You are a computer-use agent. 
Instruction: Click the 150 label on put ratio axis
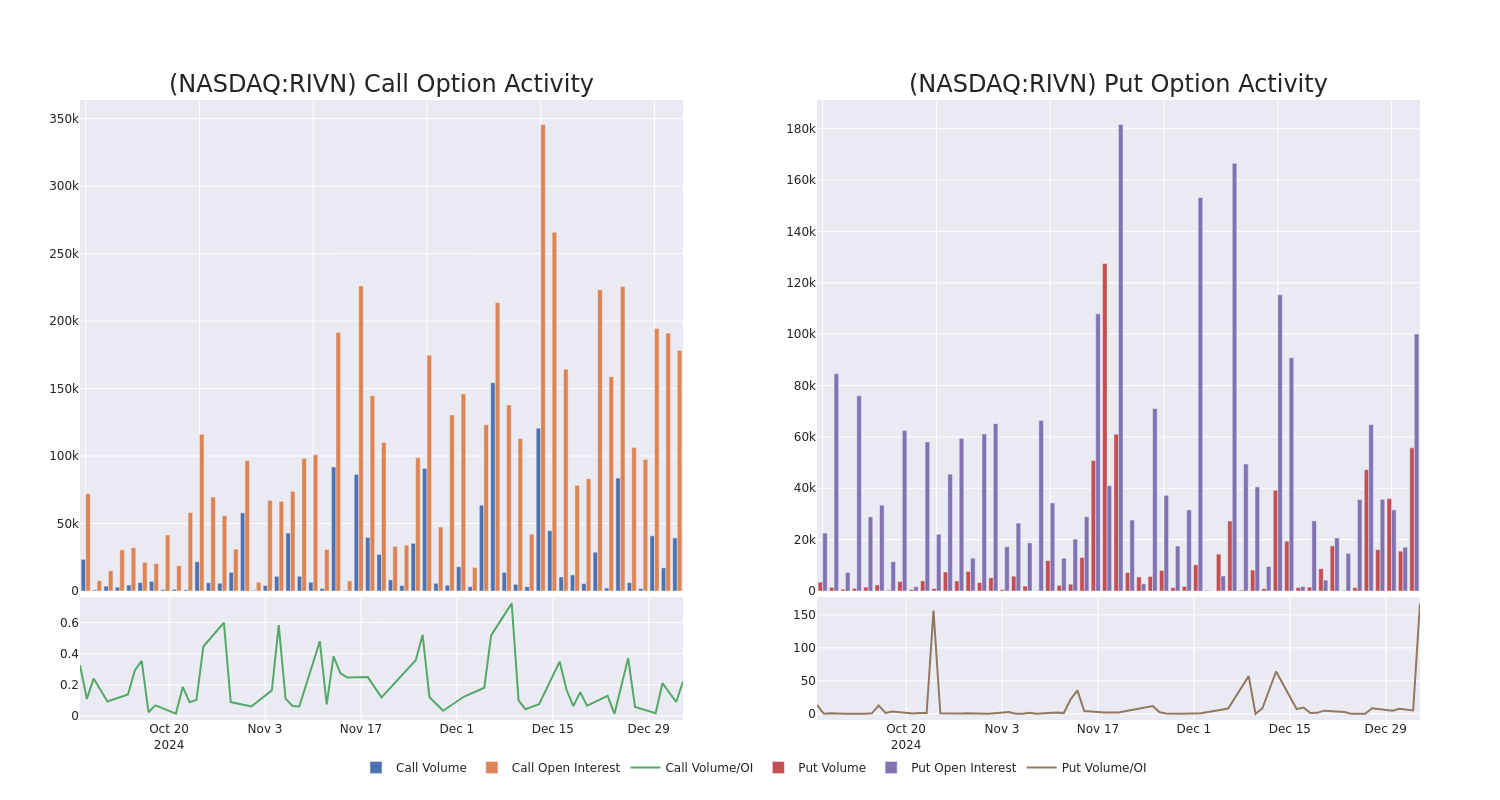point(805,615)
